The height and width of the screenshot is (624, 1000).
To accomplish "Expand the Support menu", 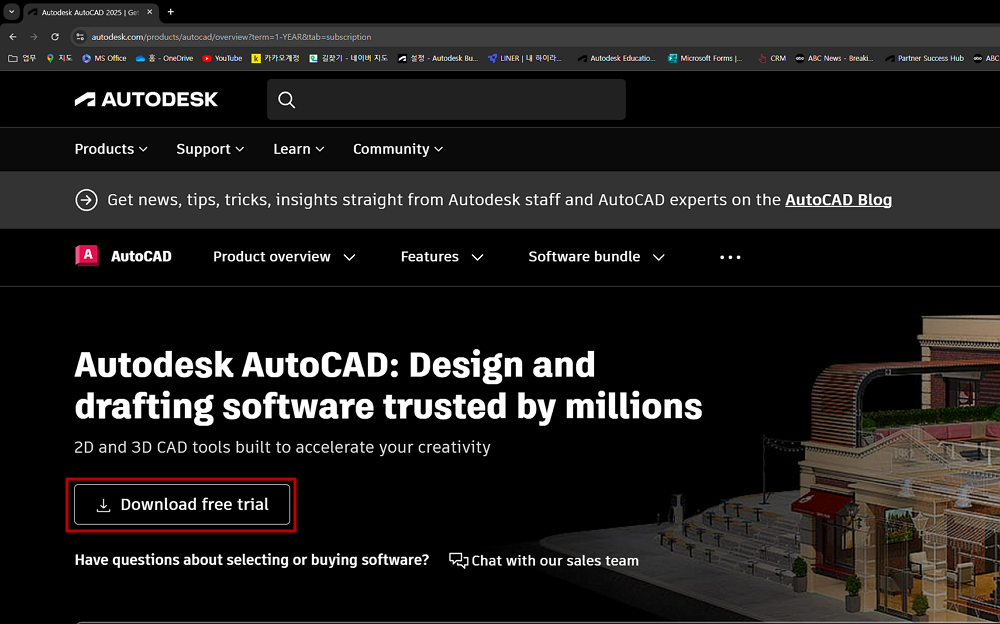I will click(x=210, y=149).
